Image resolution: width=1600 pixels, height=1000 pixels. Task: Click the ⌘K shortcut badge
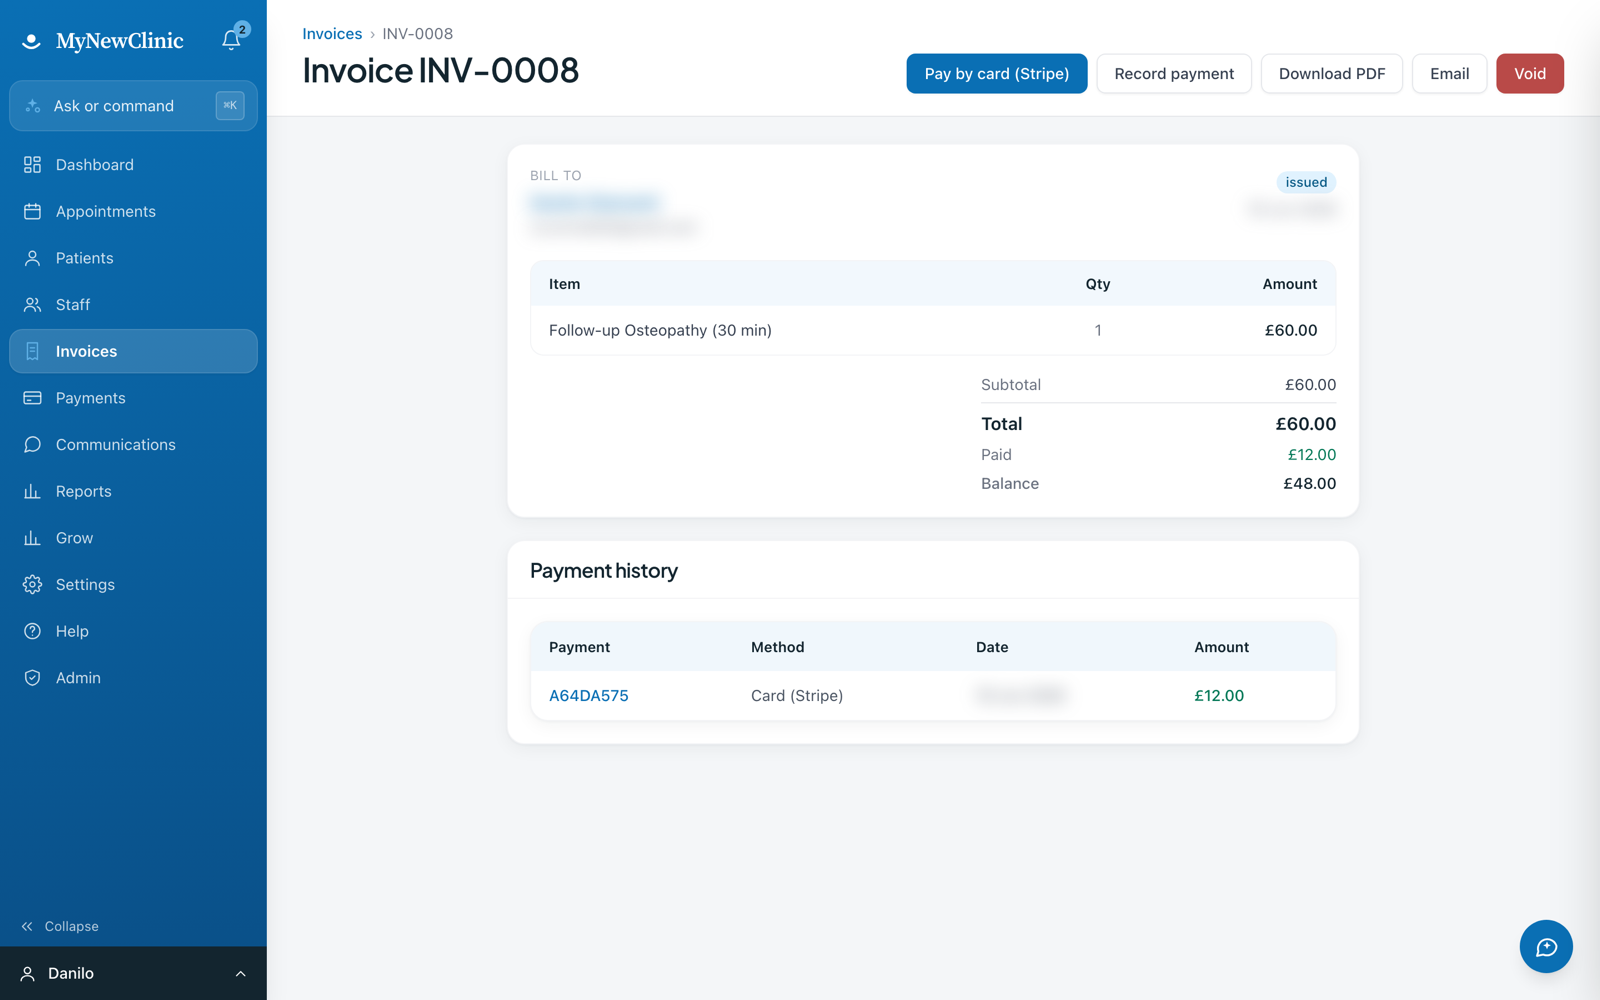click(x=230, y=105)
